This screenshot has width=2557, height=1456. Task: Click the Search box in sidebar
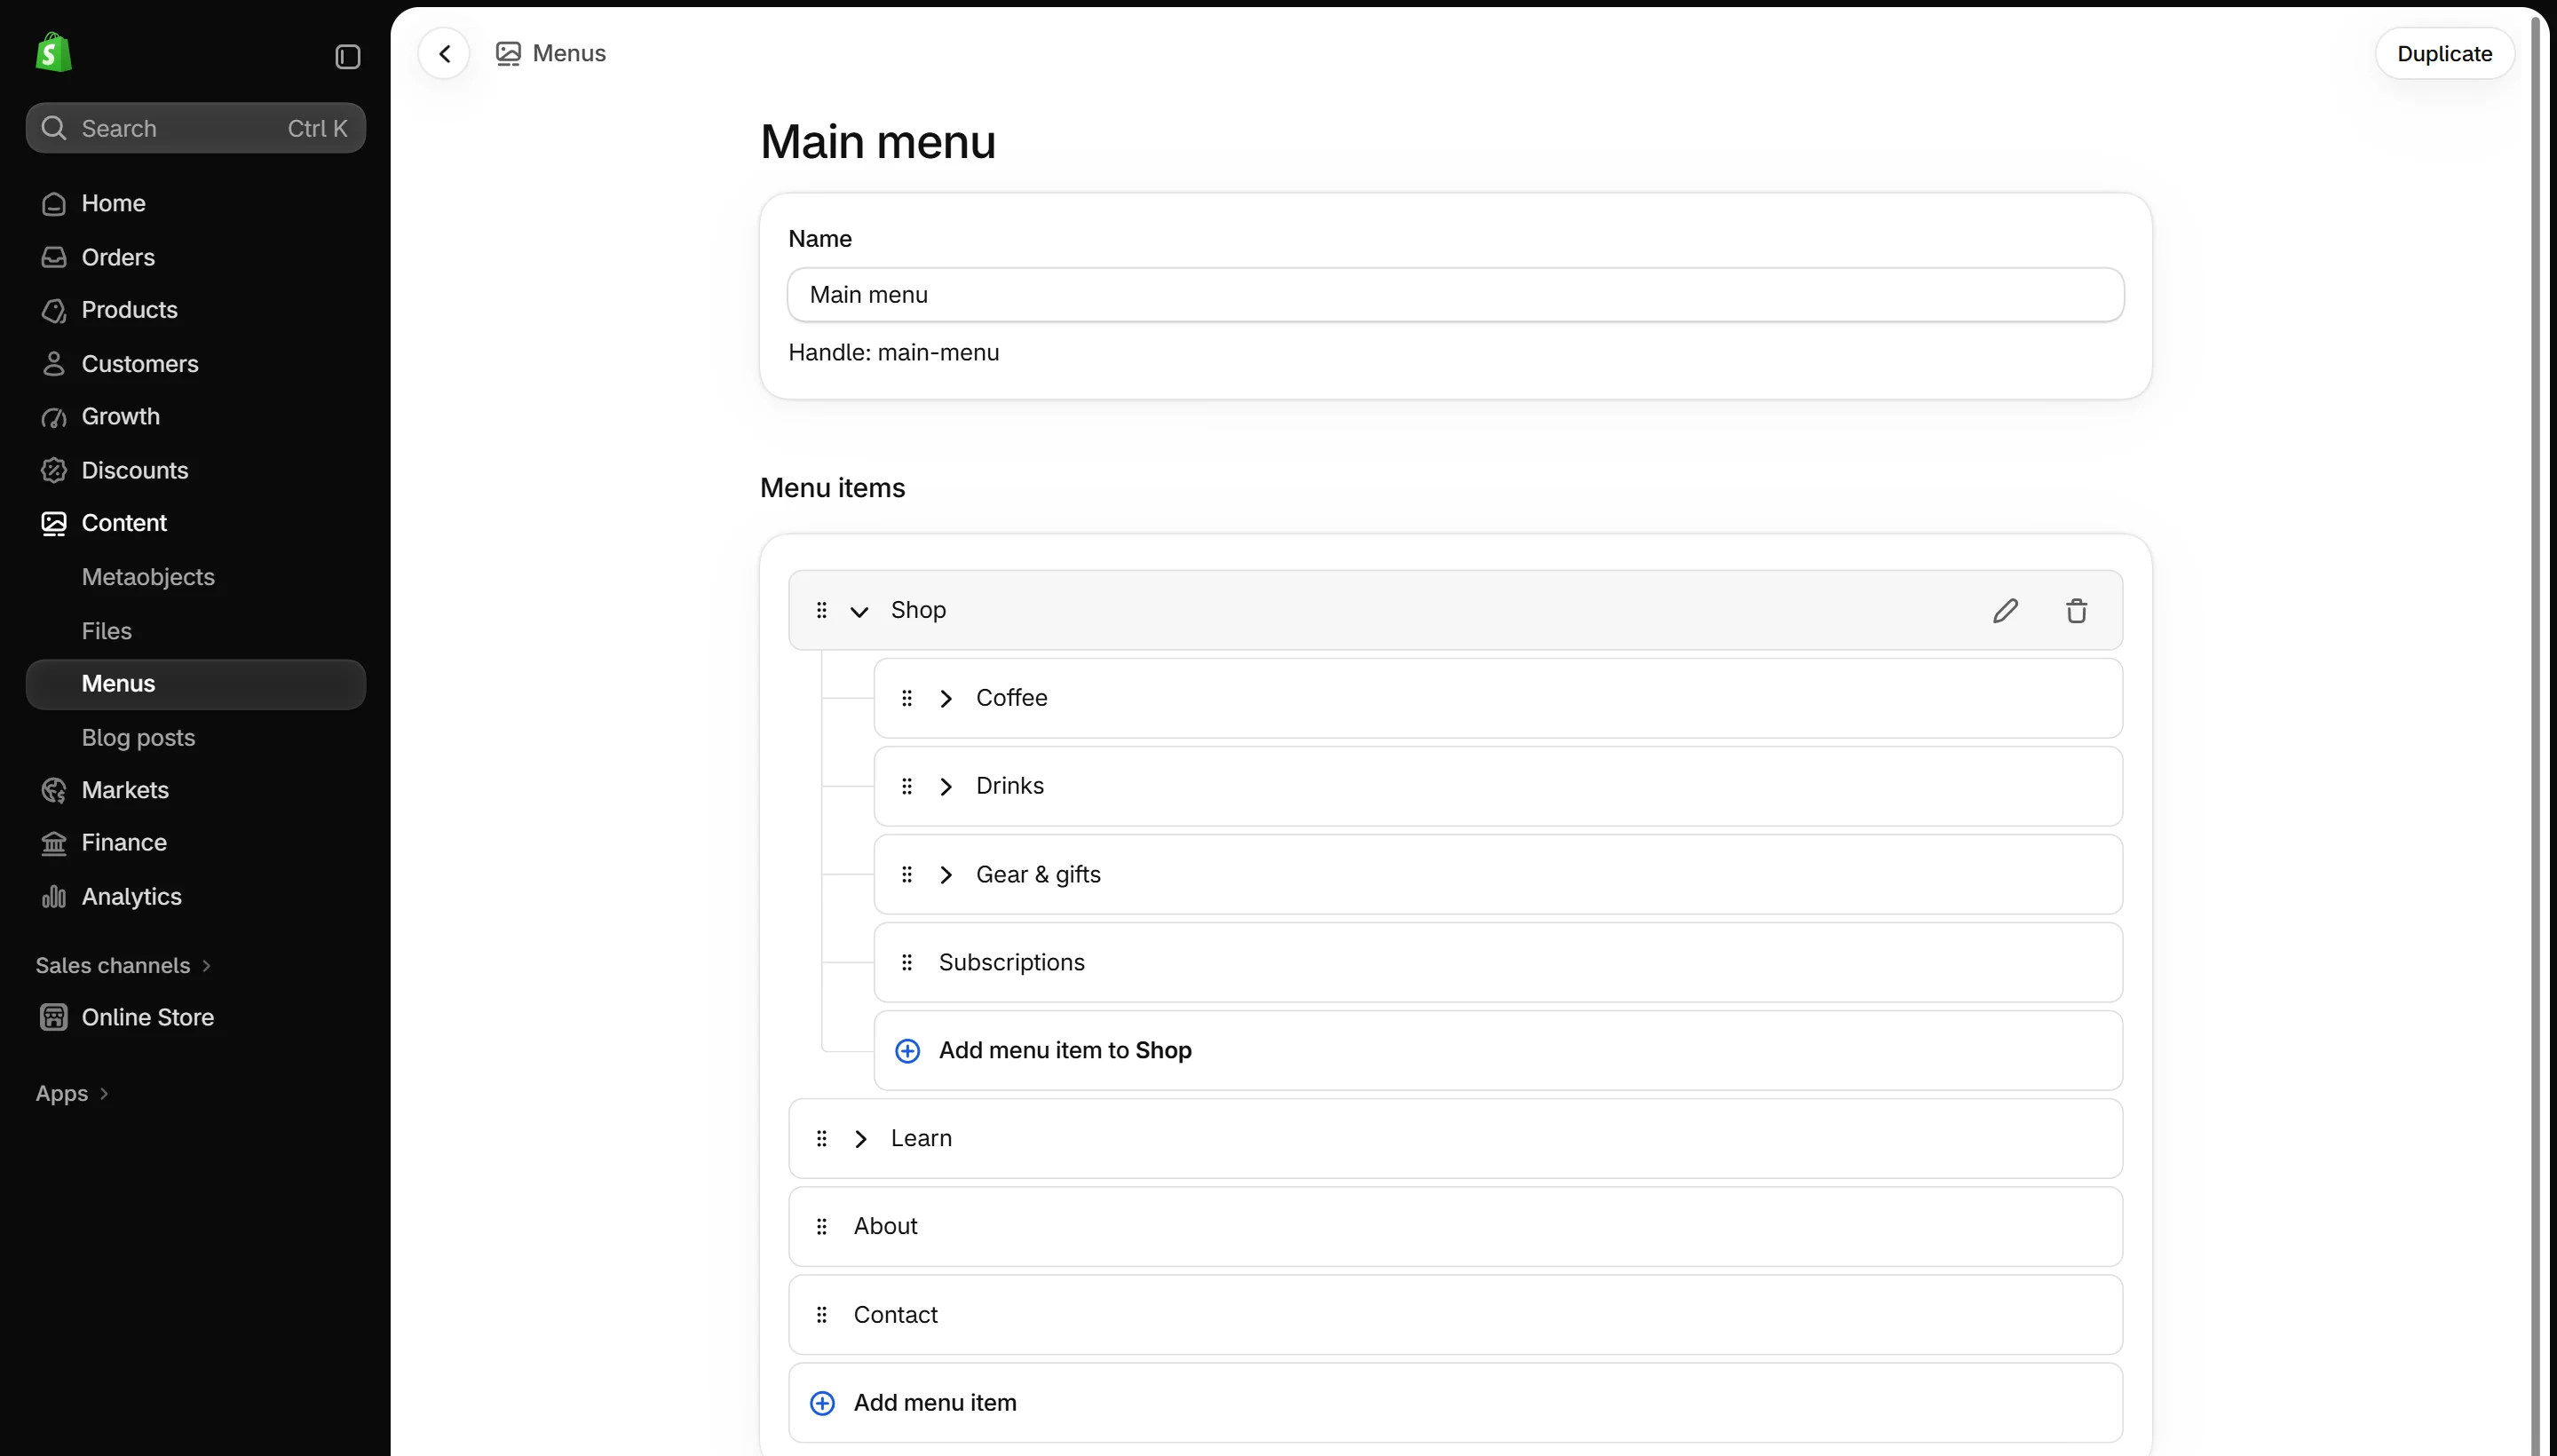(196, 128)
